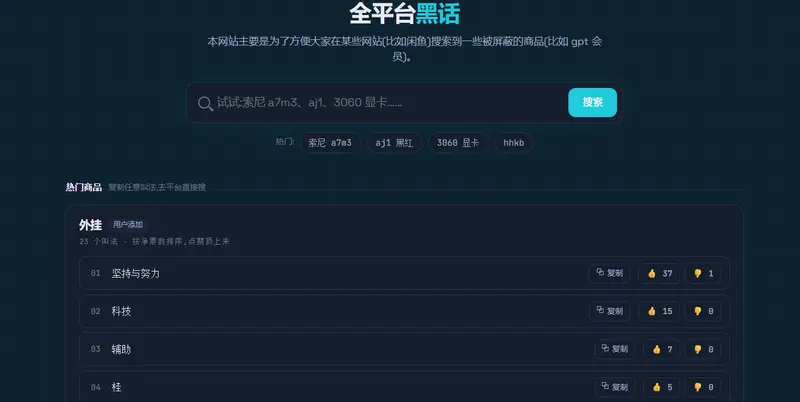Upvote the 坚持与努力 entry
Screen dimensions: 800x402
(x=659, y=273)
